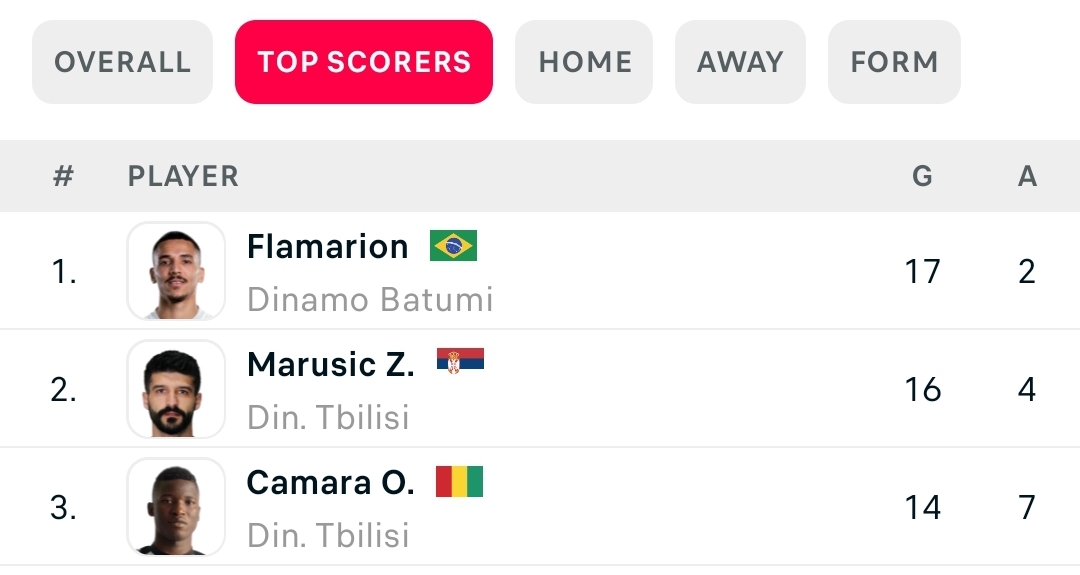
Task: Open the Dinamo Batumi team link
Action: coord(370,299)
